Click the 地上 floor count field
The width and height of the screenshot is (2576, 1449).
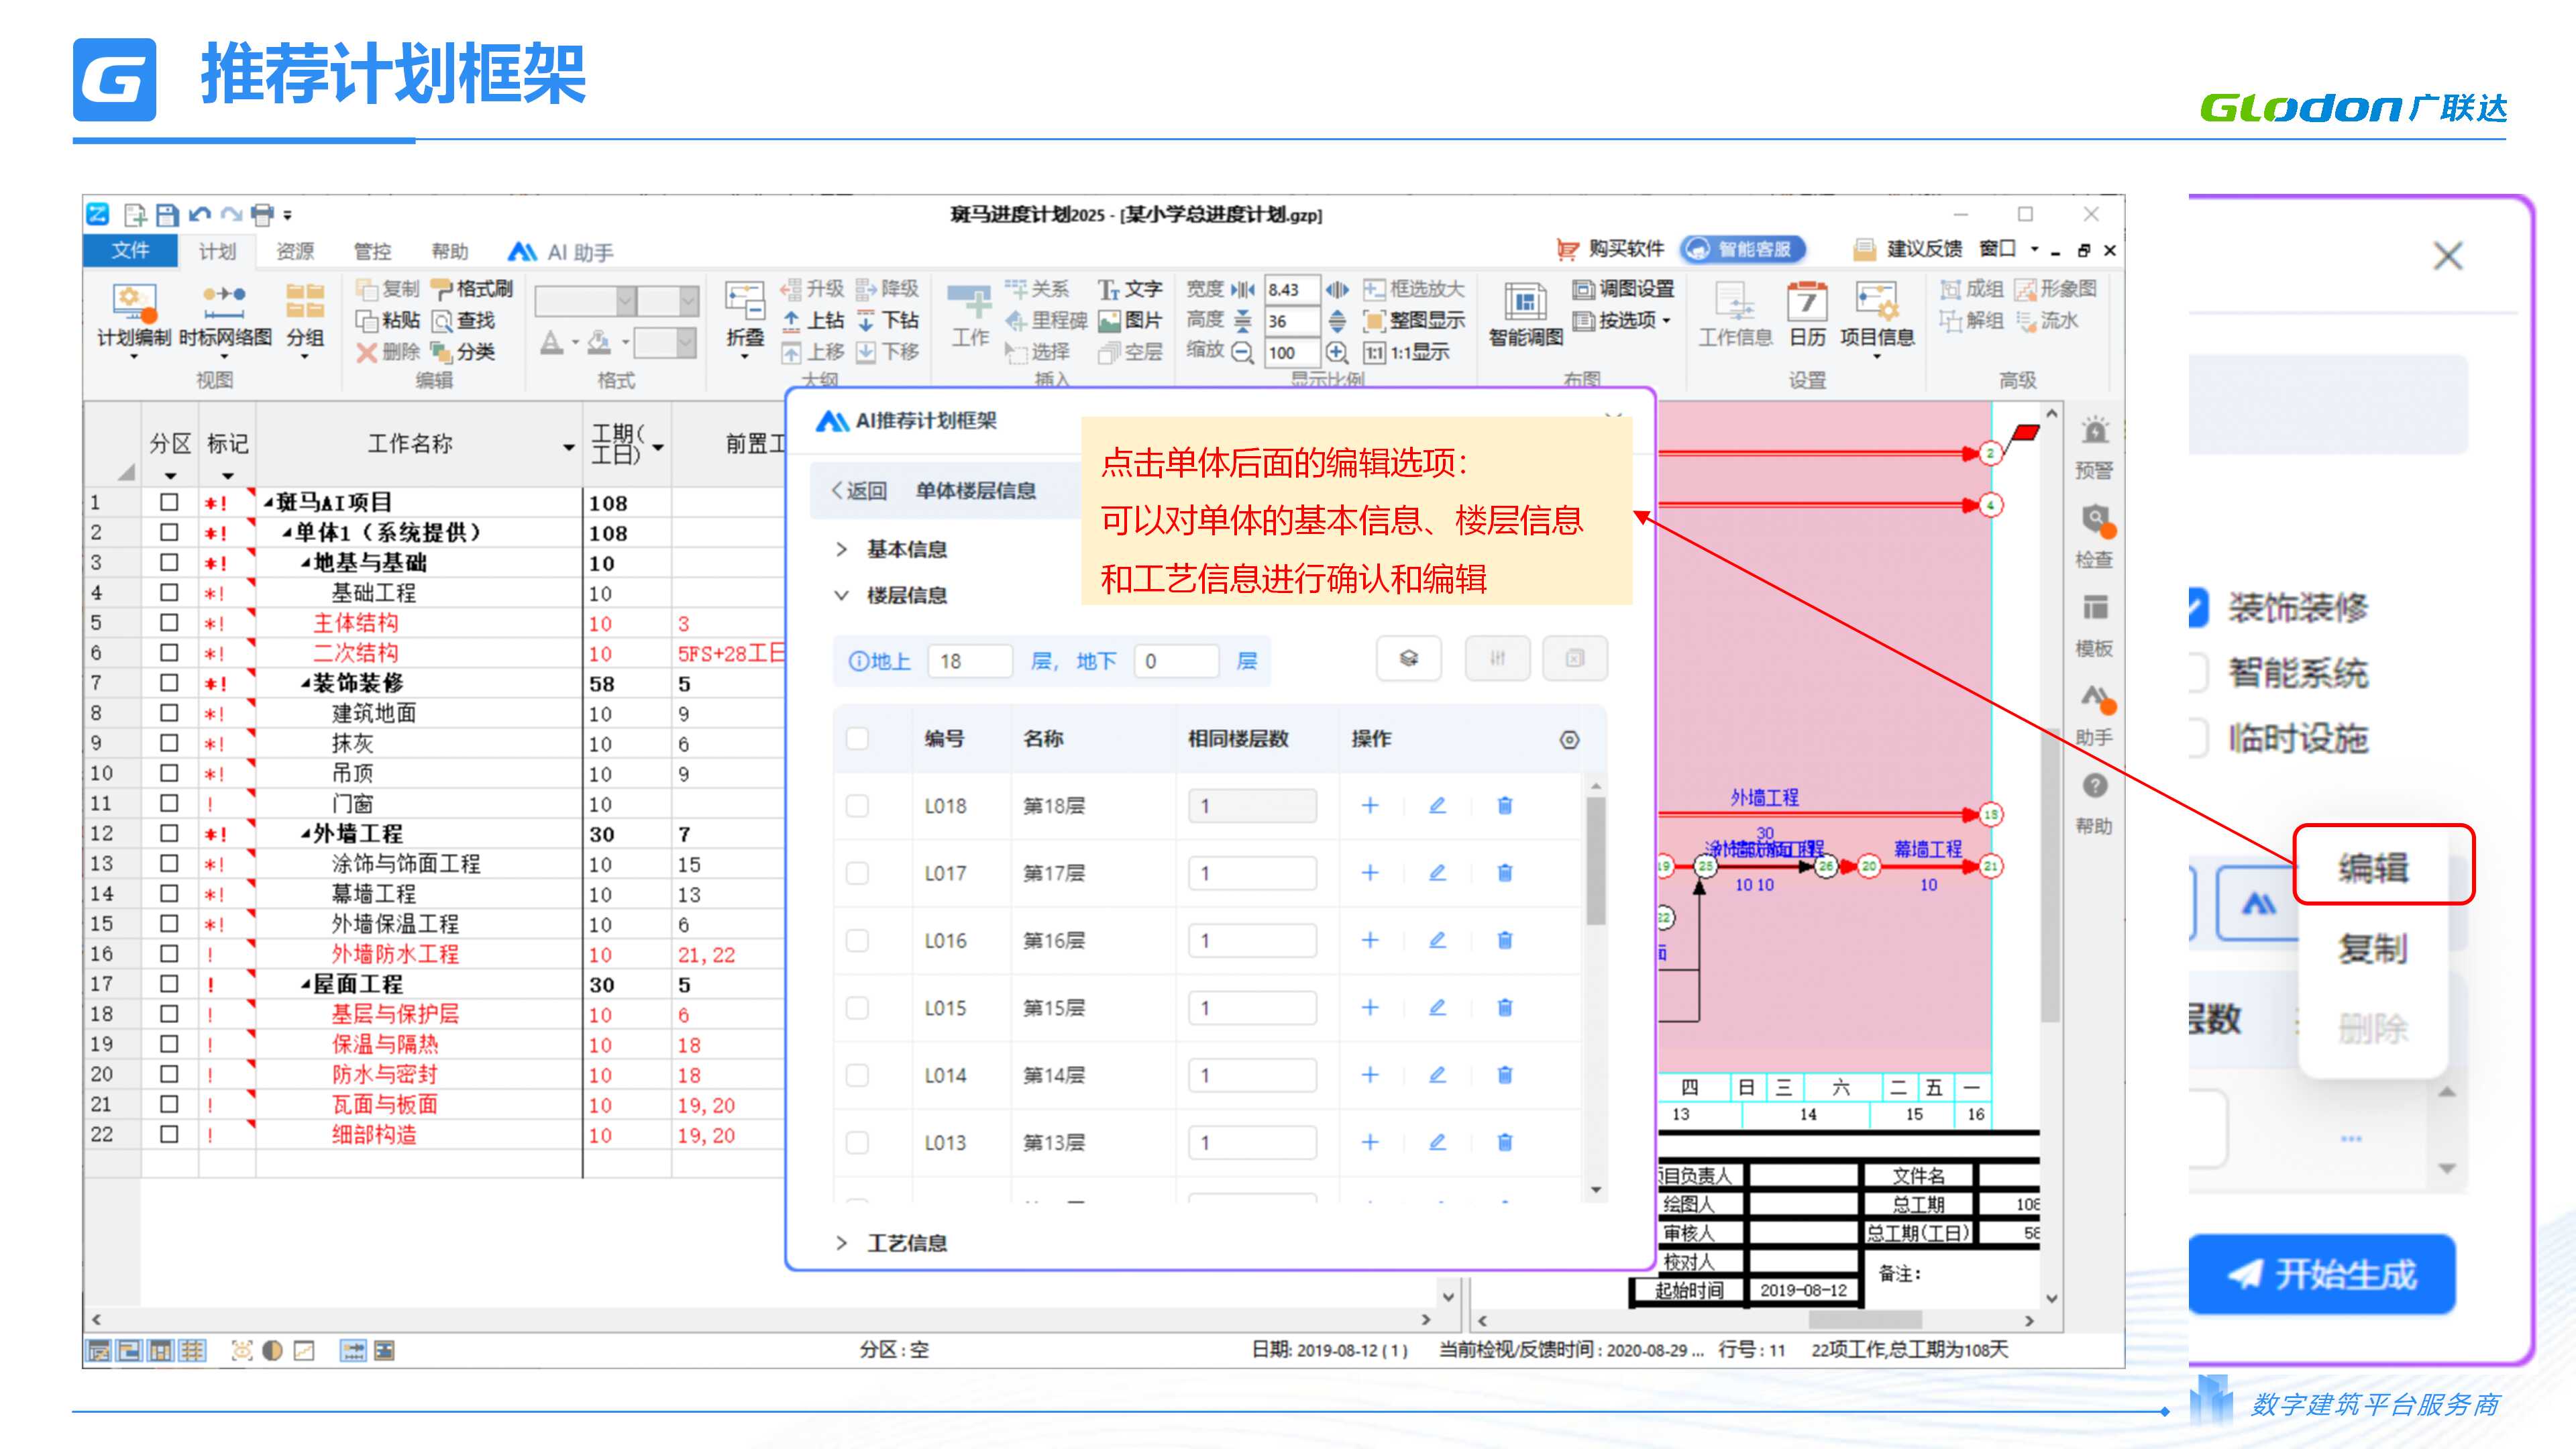click(x=970, y=661)
